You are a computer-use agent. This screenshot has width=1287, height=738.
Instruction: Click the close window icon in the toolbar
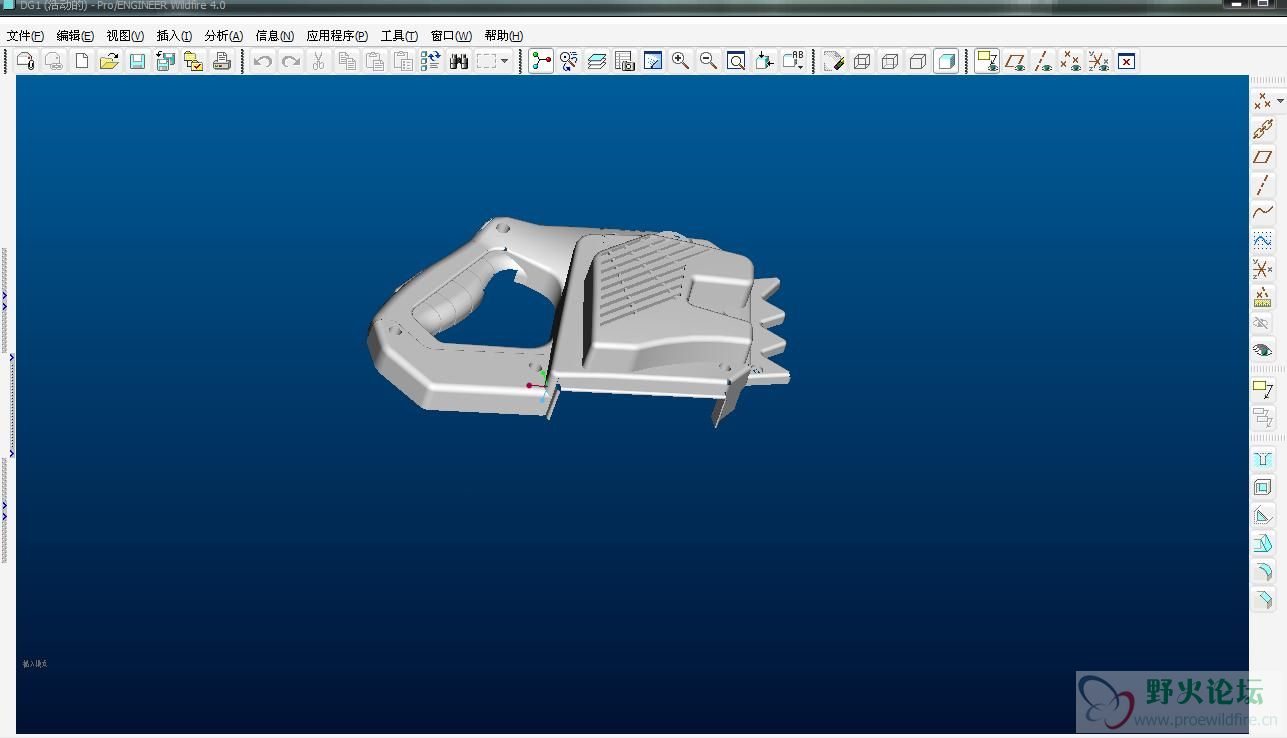click(x=1126, y=61)
